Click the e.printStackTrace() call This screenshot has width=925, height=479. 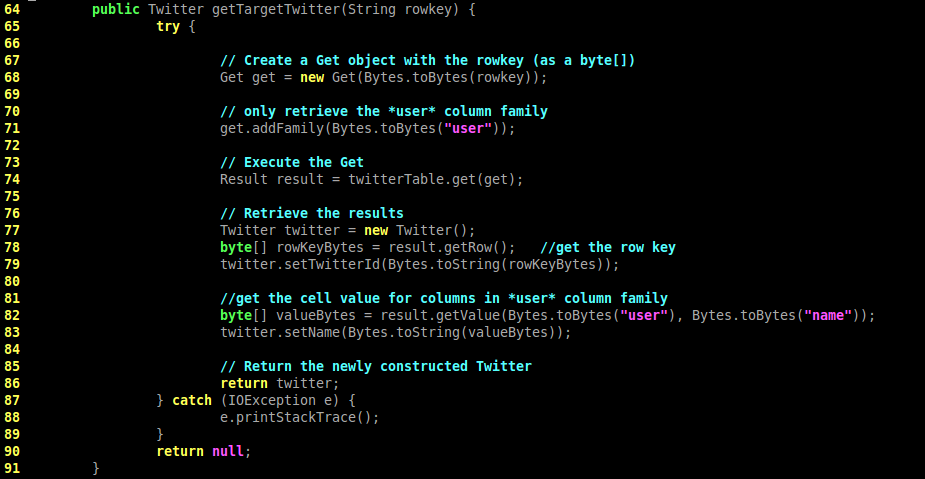click(x=300, y=417)
